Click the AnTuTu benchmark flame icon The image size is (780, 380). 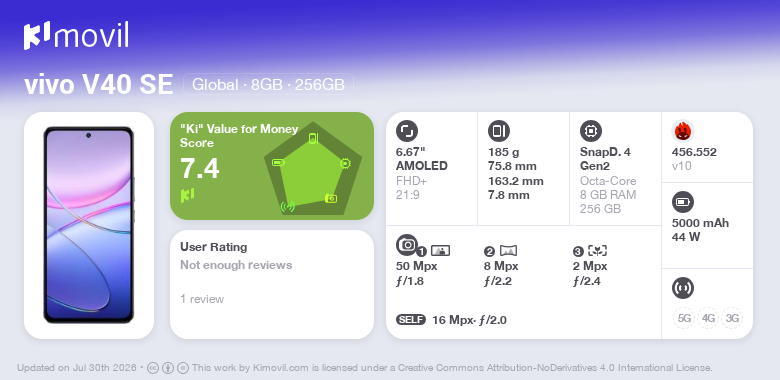pos(683,131)
